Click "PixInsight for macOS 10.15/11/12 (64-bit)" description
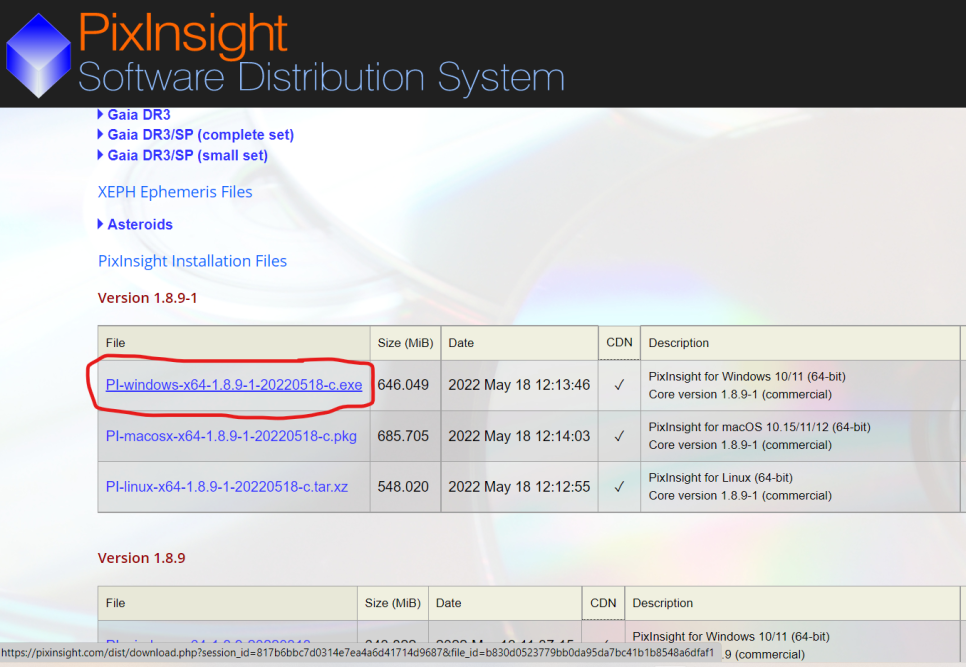 click(x=759, y=427)
